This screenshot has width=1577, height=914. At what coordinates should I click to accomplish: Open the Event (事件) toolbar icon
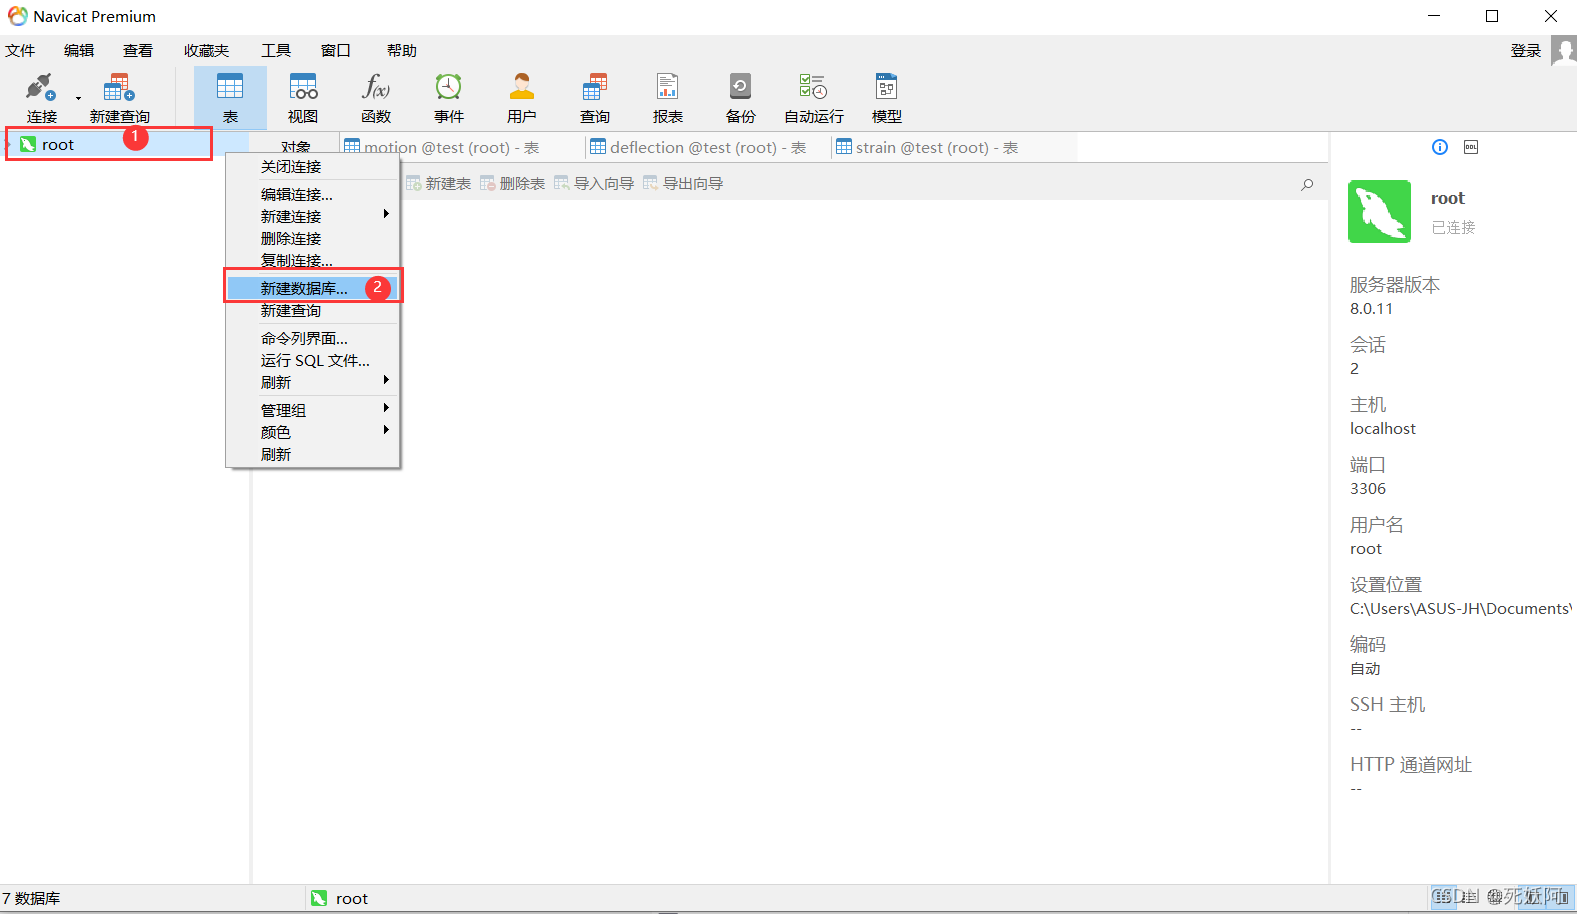click(449, 98)
